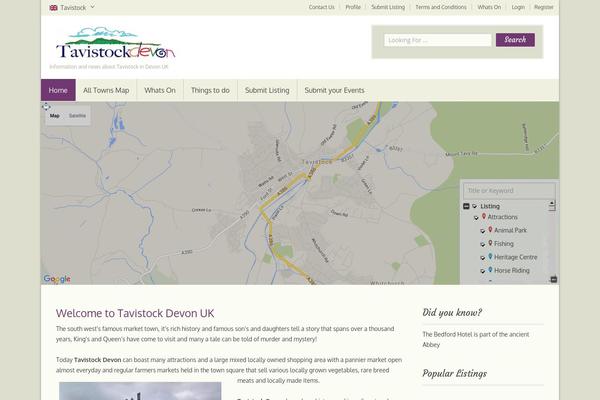Open Submit Listing in main navigation
Viewport: 600px width, 400px height.
pyautogui.click(x=267, y=90)
